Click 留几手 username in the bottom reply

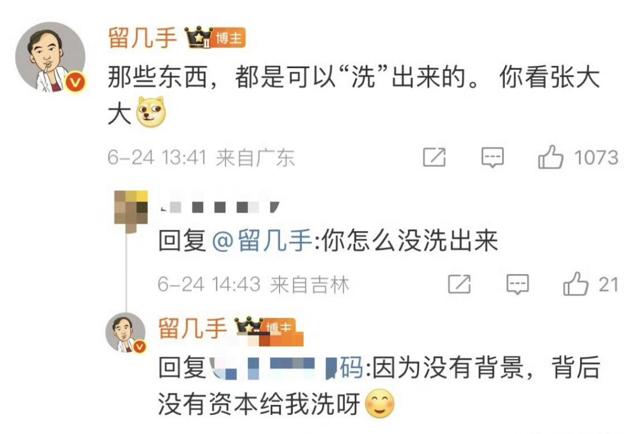coord(193,328)
